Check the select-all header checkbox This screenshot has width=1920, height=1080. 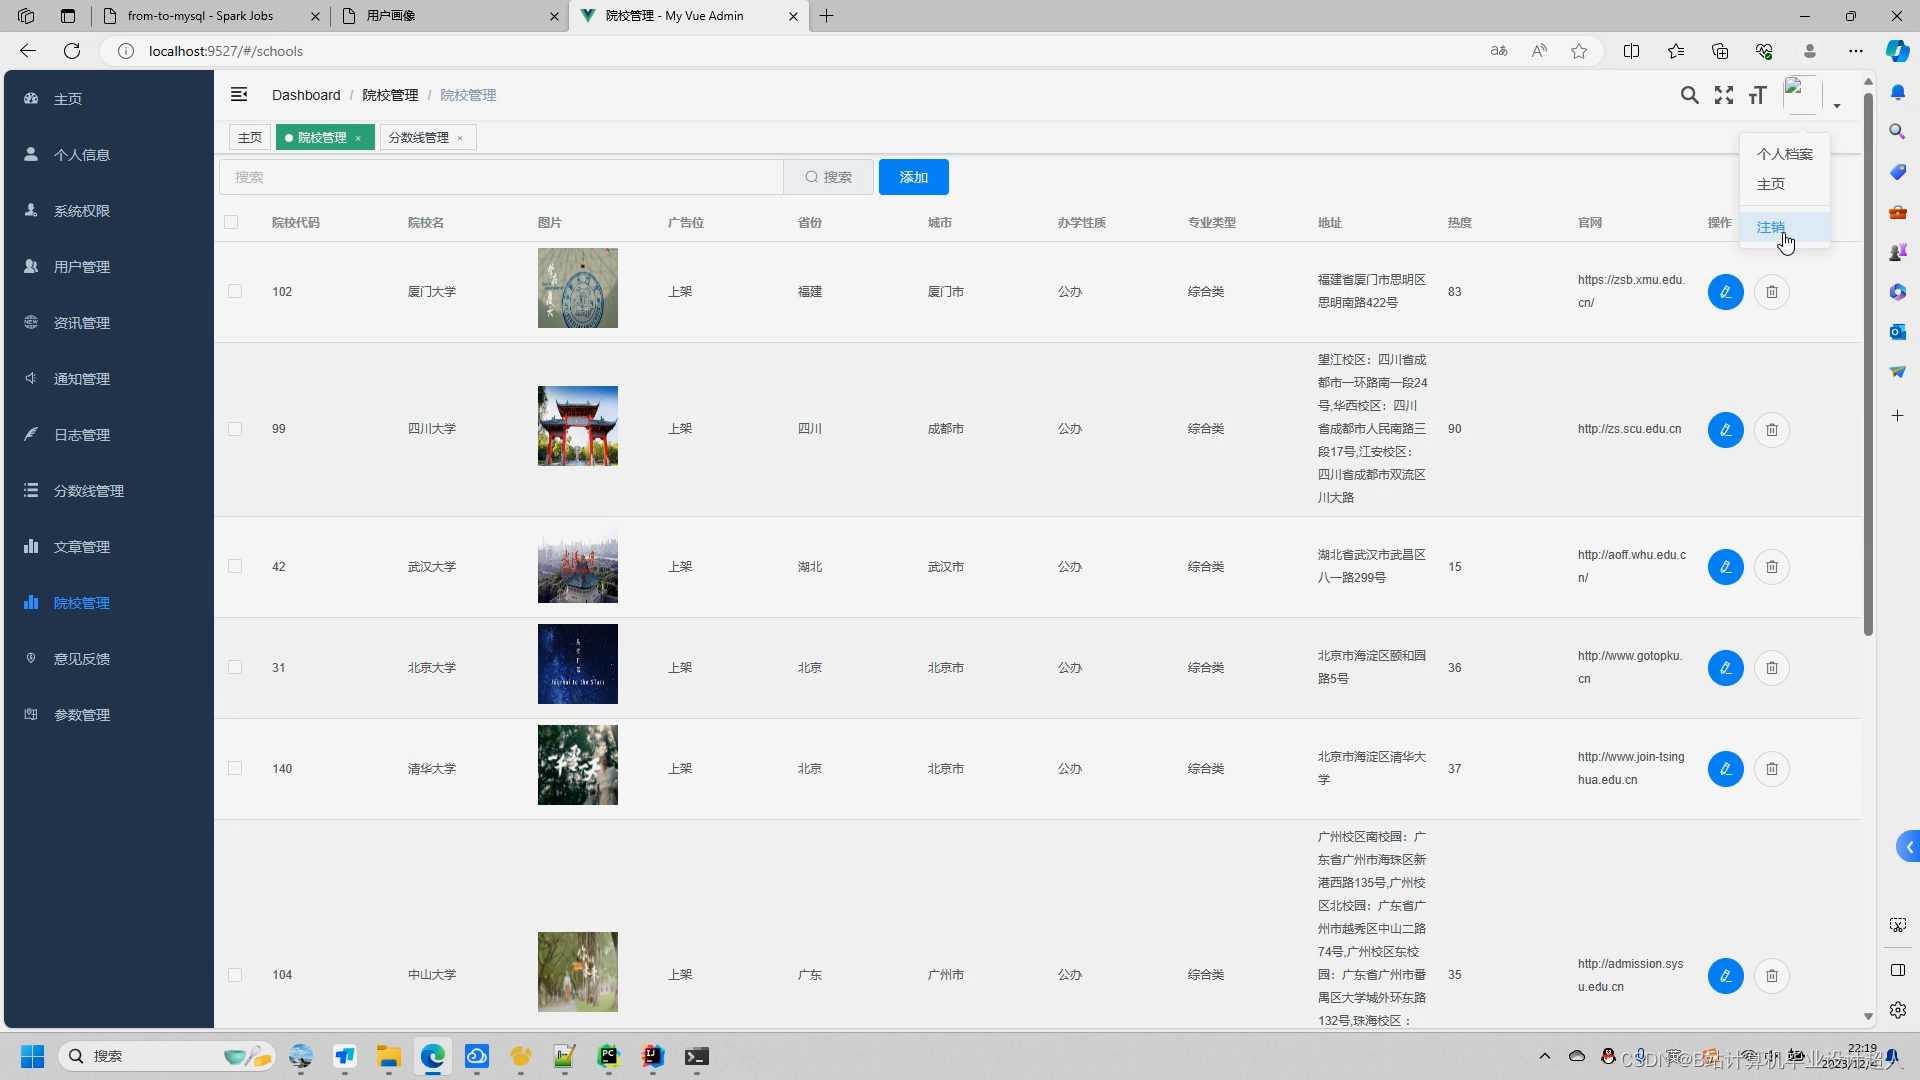point(231,222)
